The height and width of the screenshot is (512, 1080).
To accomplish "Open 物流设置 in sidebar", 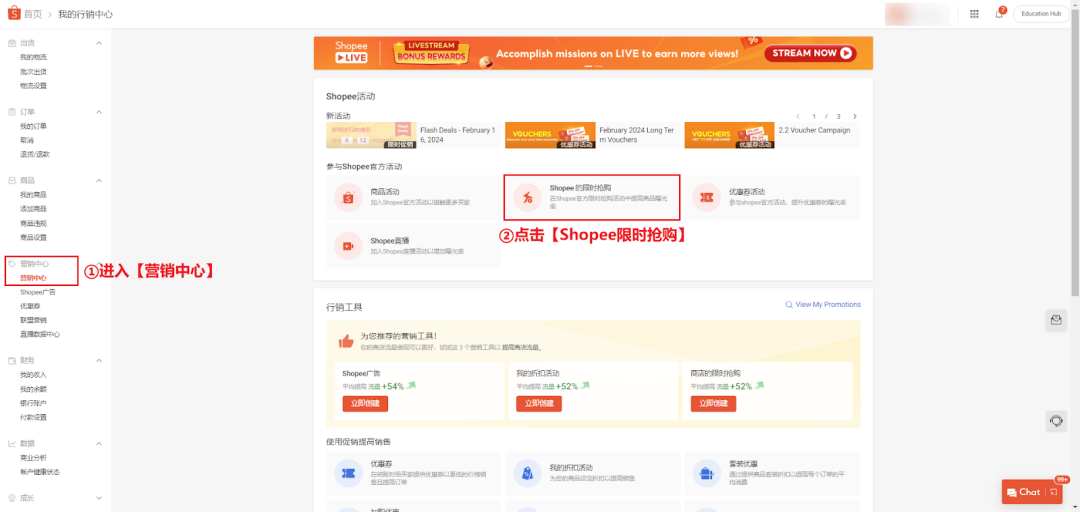I will coord(34,85).
